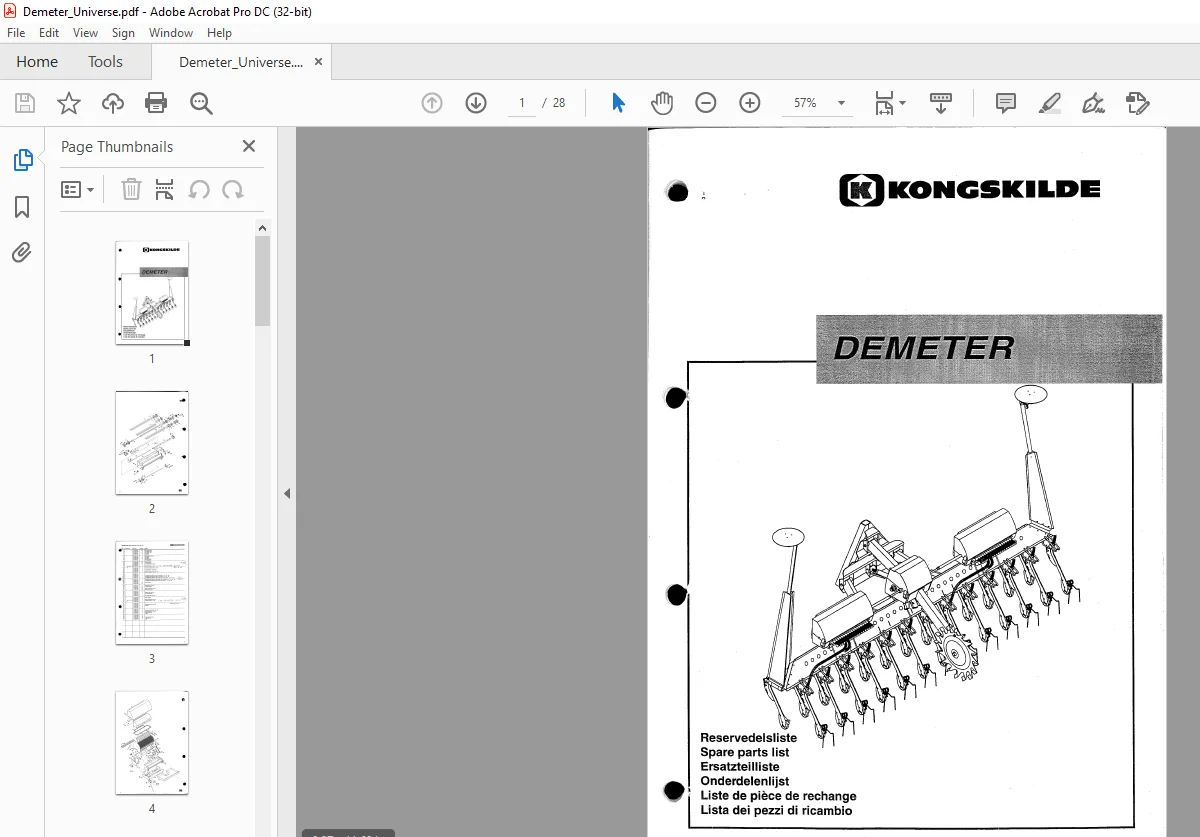Open the View menu

pyautogui.click(x=86, y=33)
